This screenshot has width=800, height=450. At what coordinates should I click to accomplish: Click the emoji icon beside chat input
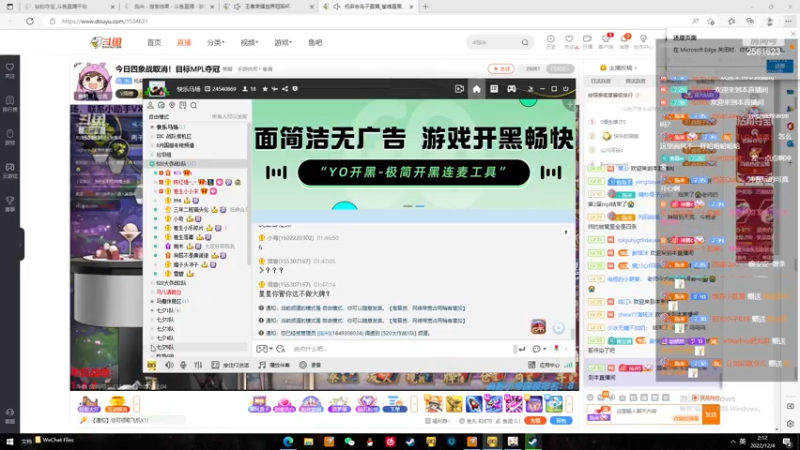tap(281, 349)
